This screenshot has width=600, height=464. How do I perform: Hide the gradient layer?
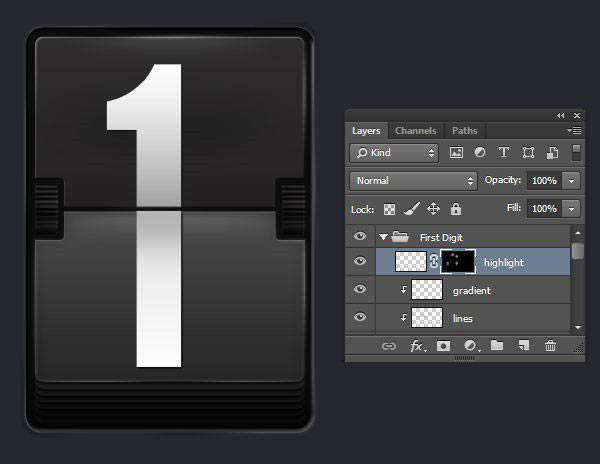(x=360, y=290)
